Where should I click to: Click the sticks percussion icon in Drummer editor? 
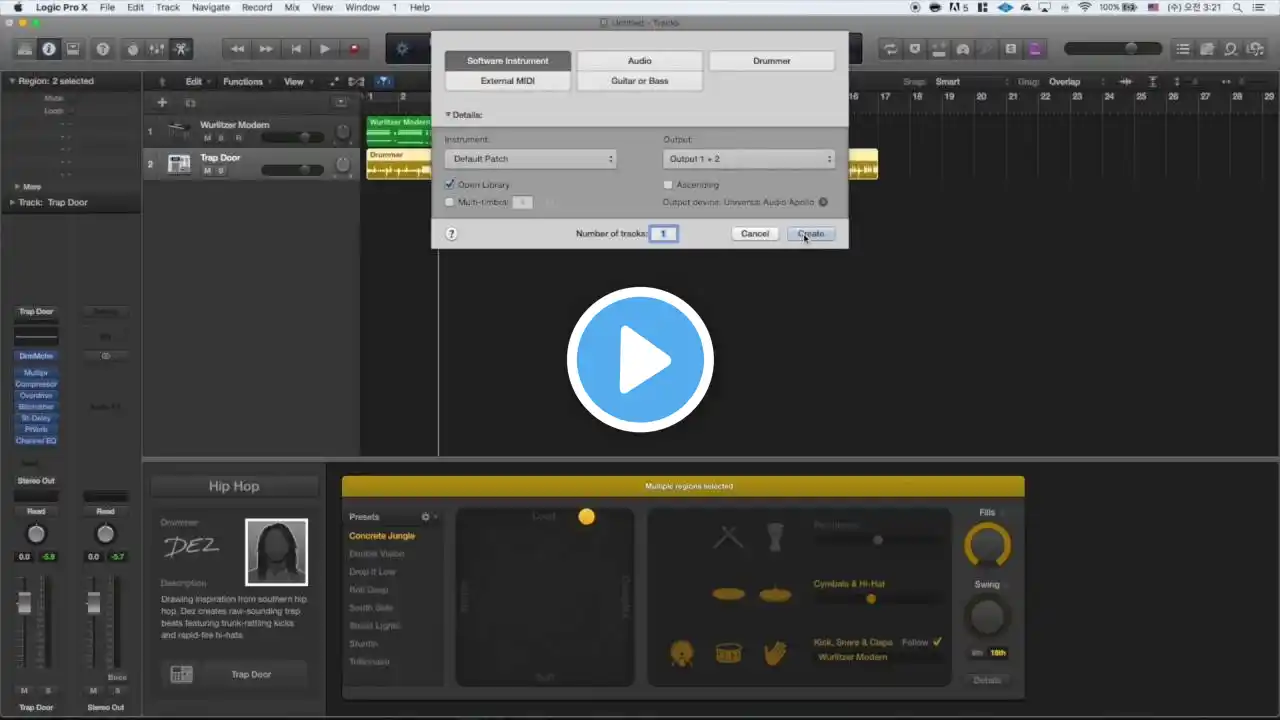click(728, 537)
